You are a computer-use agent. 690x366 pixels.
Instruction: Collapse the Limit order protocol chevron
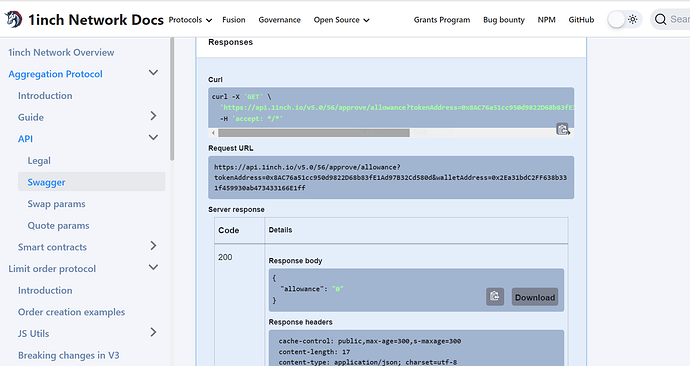[153, 267]
